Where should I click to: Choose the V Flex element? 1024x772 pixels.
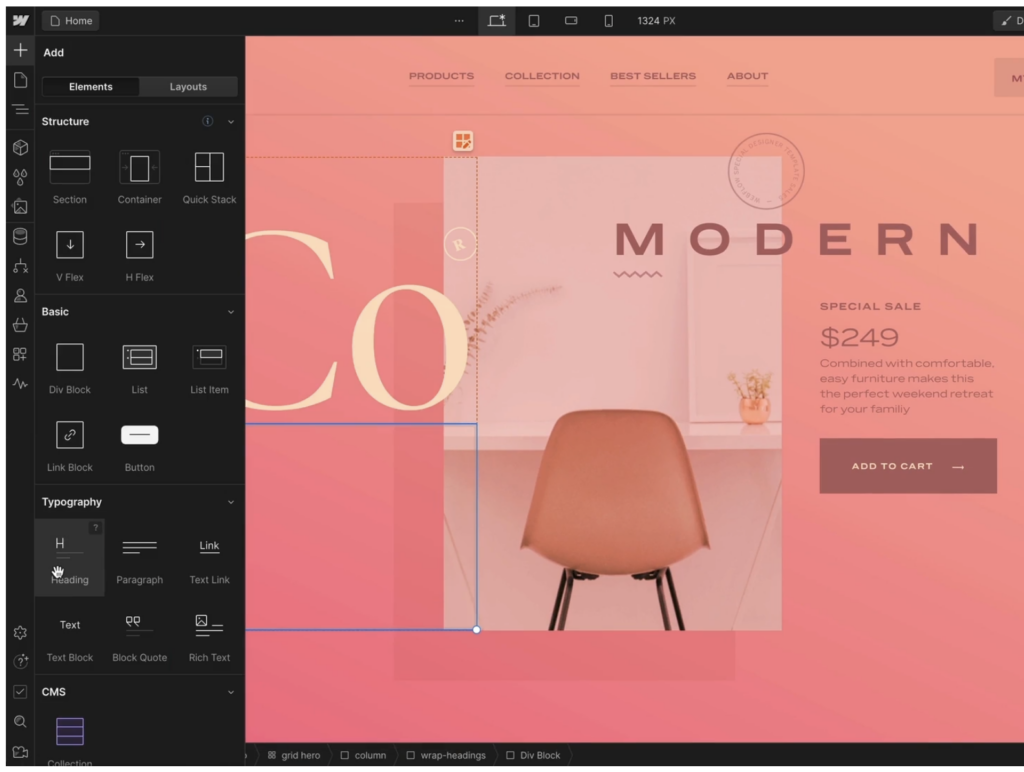pos(70,245)
